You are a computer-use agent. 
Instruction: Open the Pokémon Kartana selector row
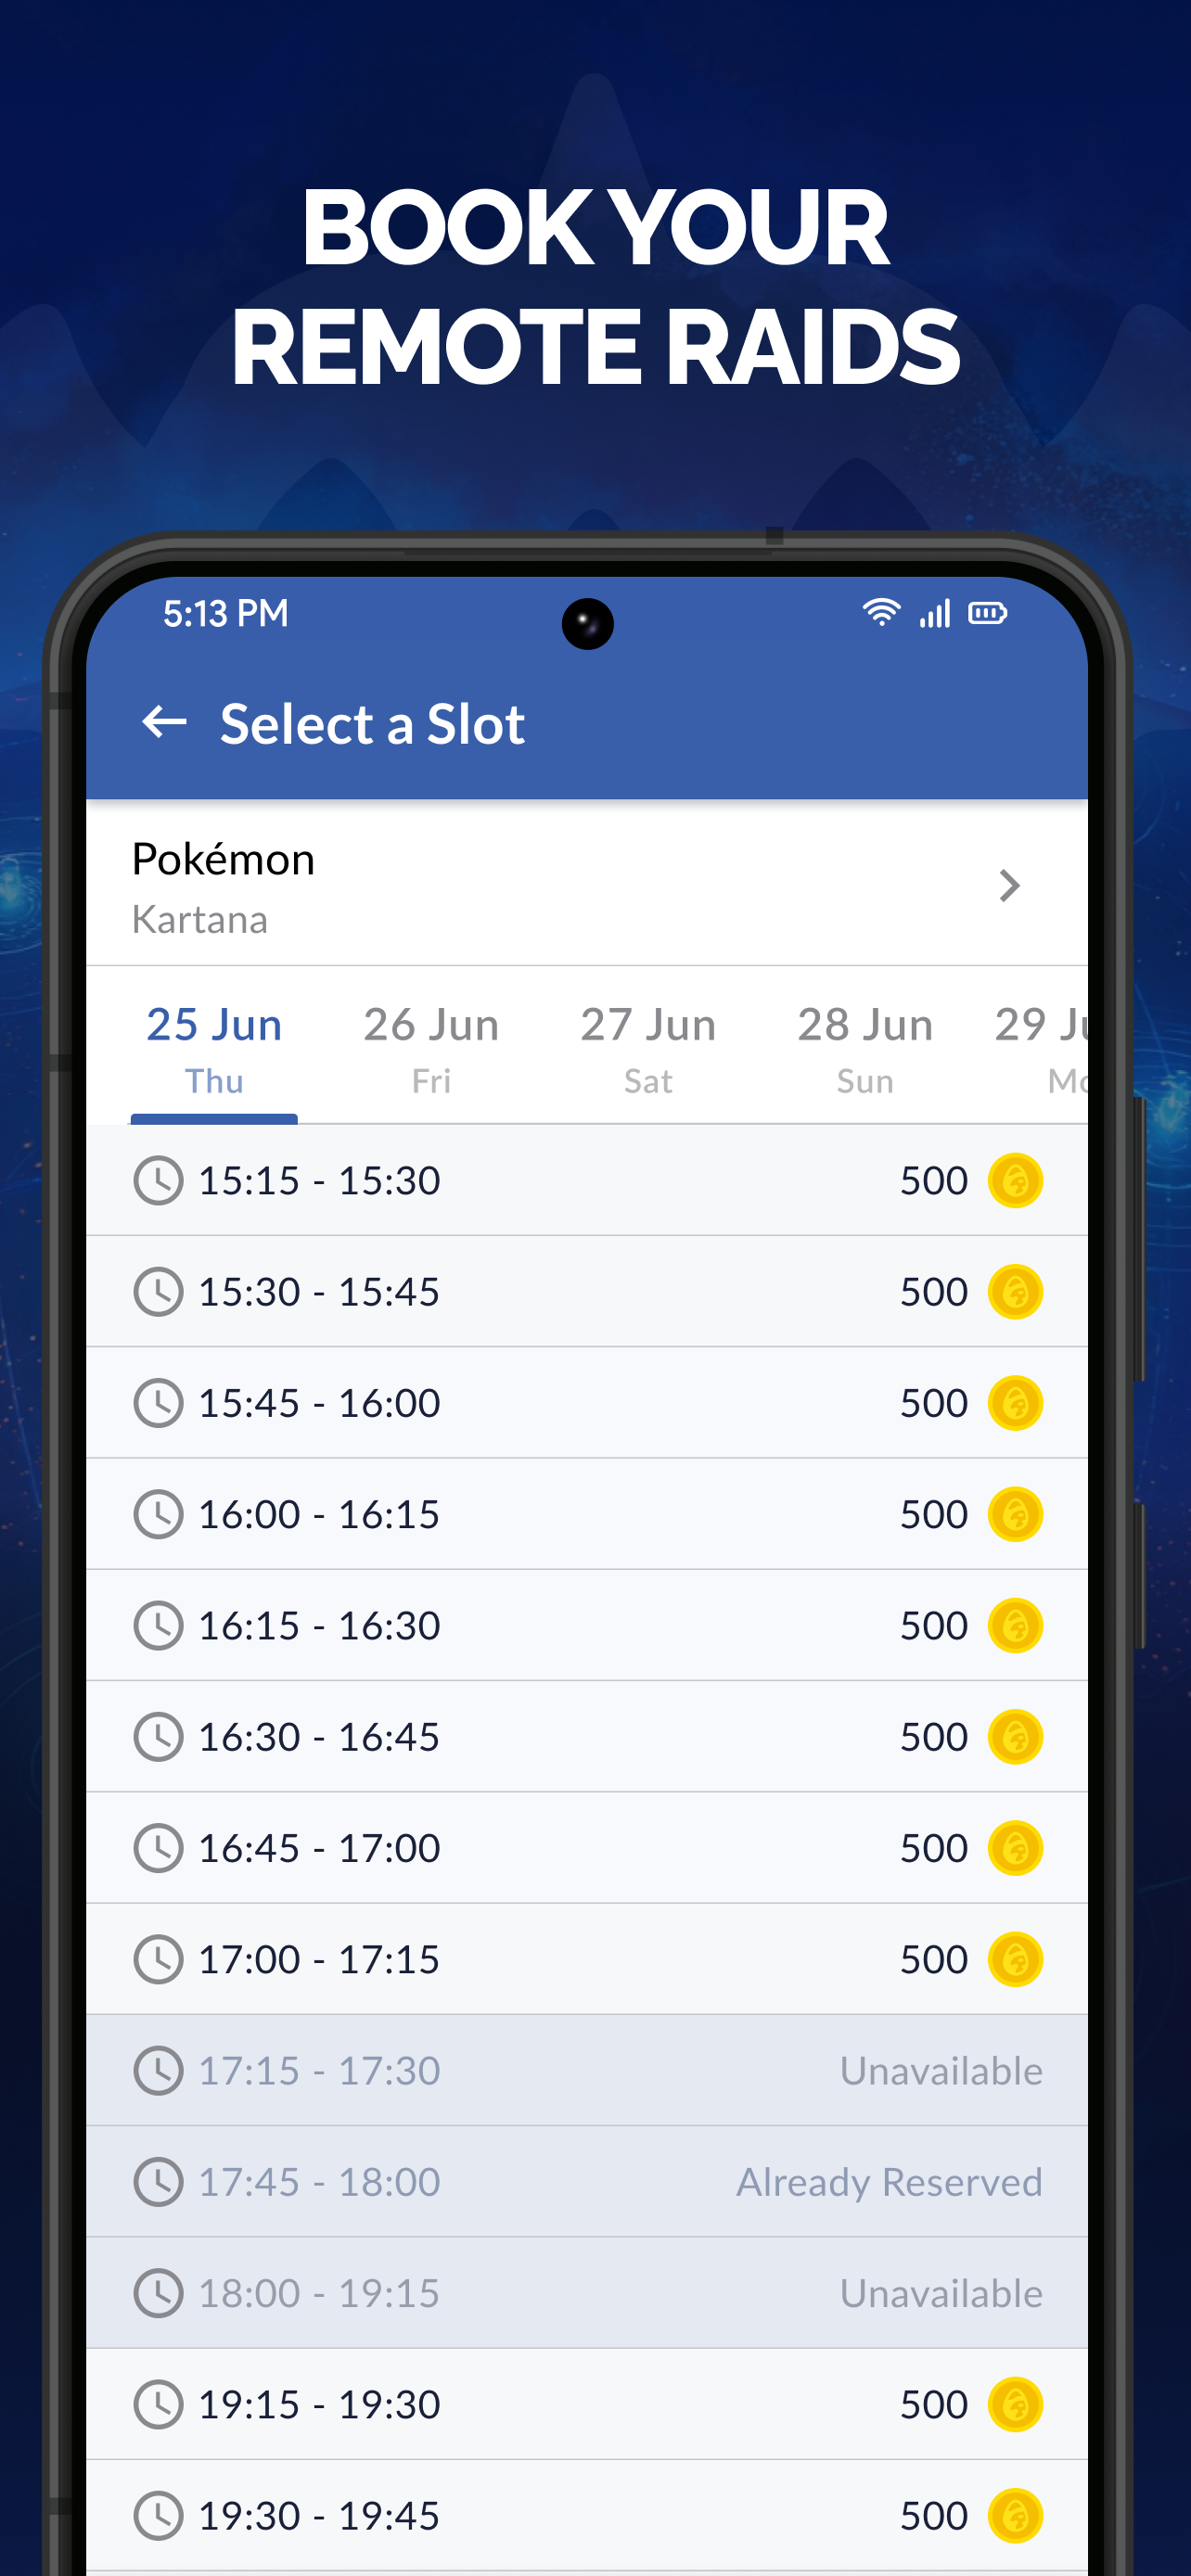tap(587, 884)
